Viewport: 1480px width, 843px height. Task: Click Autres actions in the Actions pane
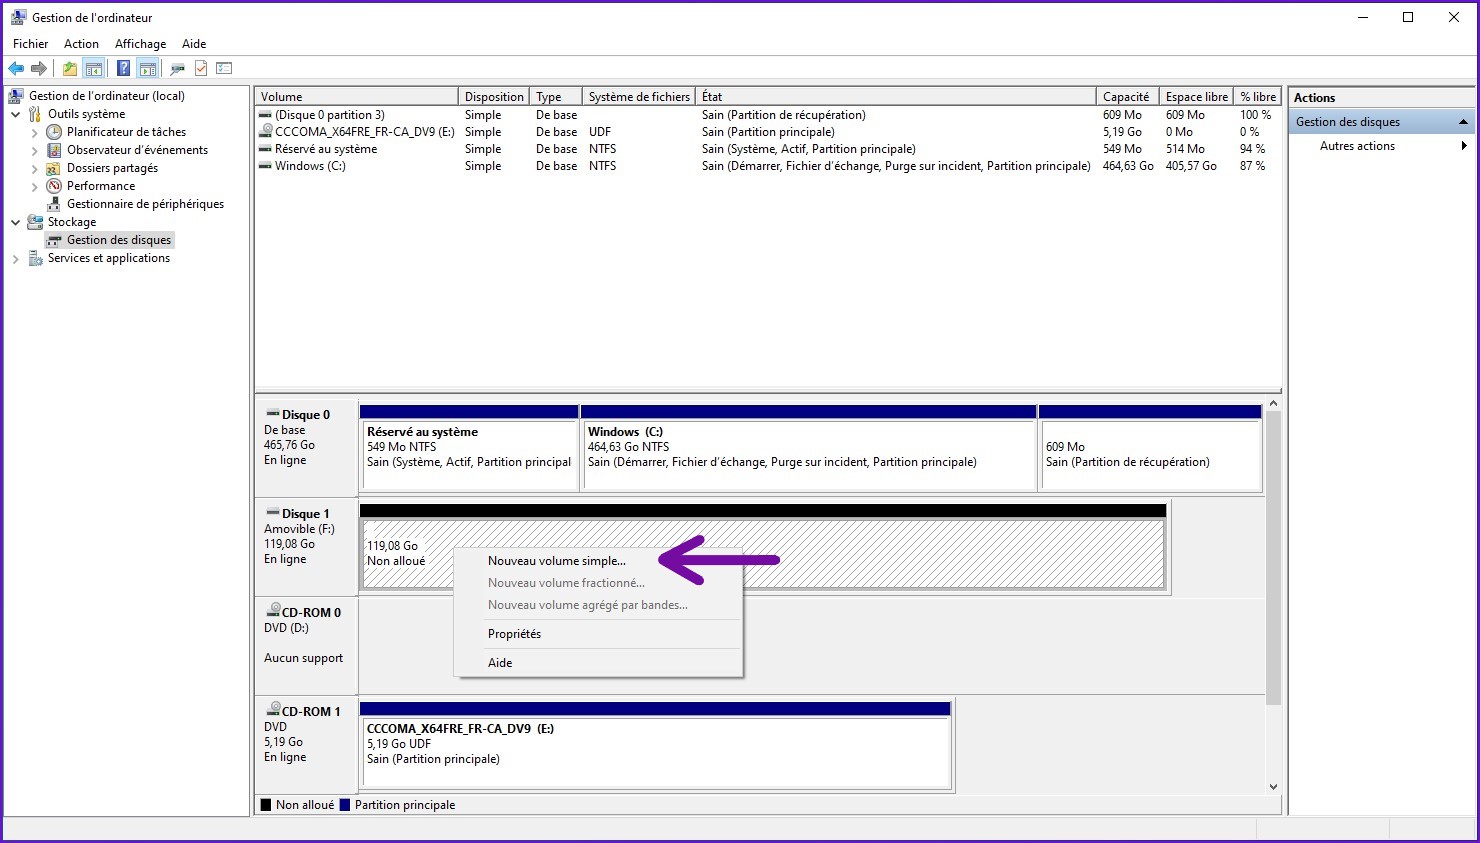pyautogui.click(x=1357, y=146)
